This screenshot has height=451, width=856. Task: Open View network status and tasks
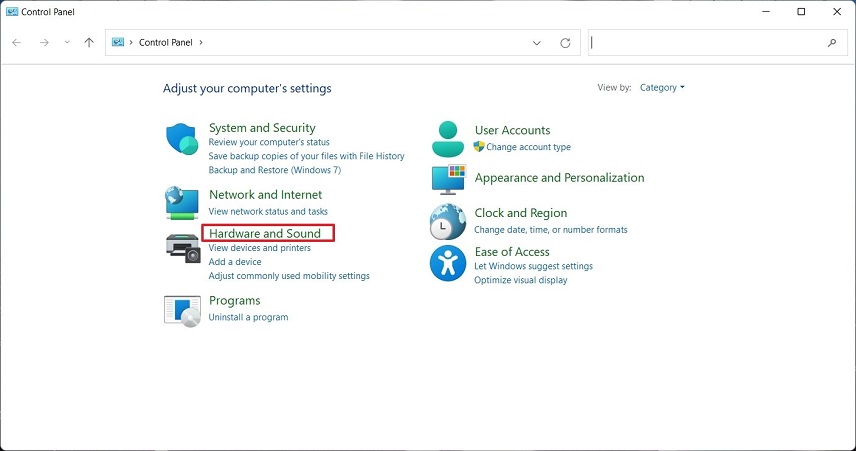(x=268, y=211)
